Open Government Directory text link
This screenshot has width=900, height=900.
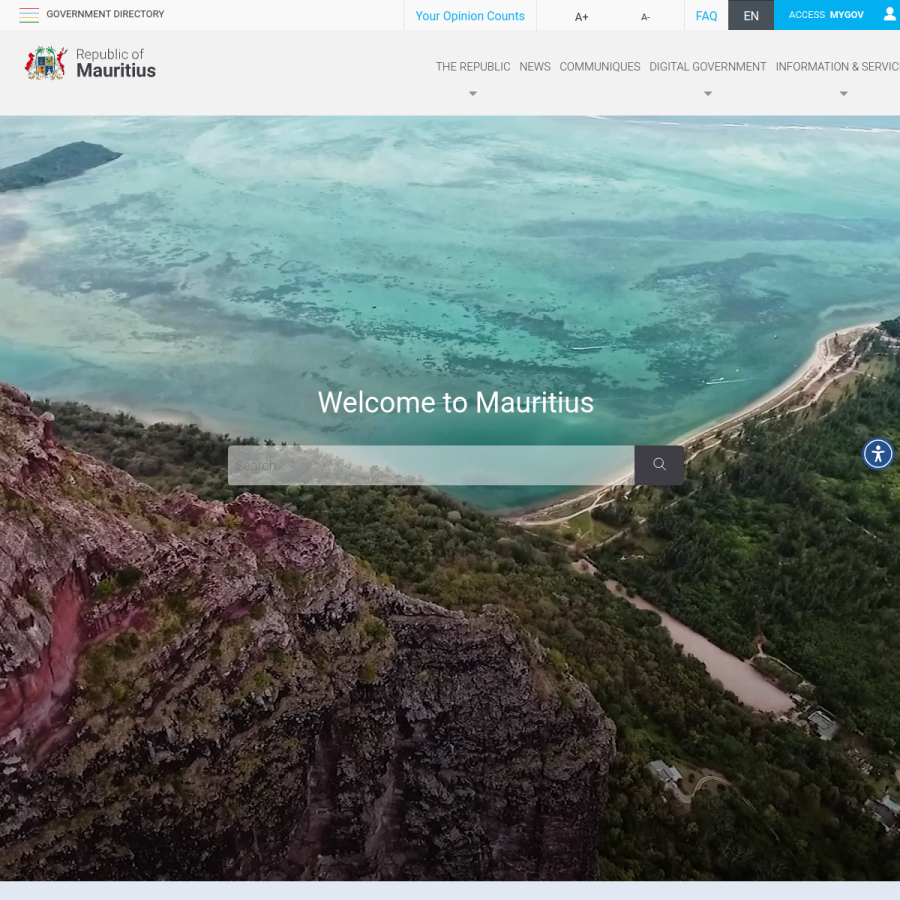pos(105,14)
